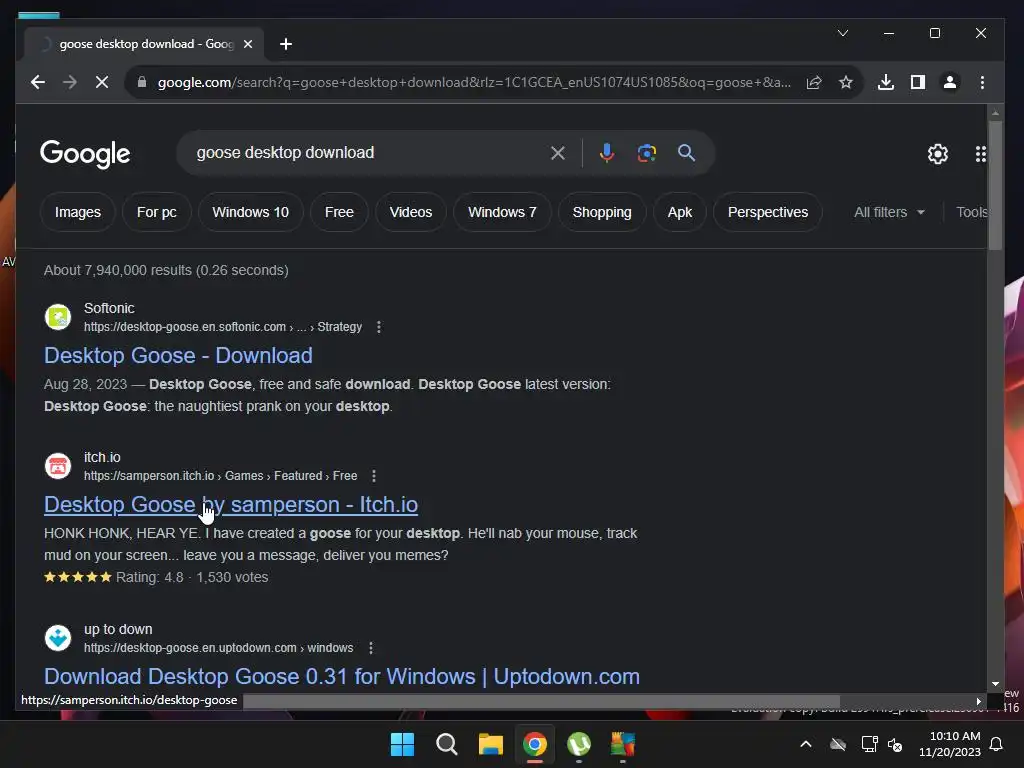Open Softonic result options menu

coord(379,327)
